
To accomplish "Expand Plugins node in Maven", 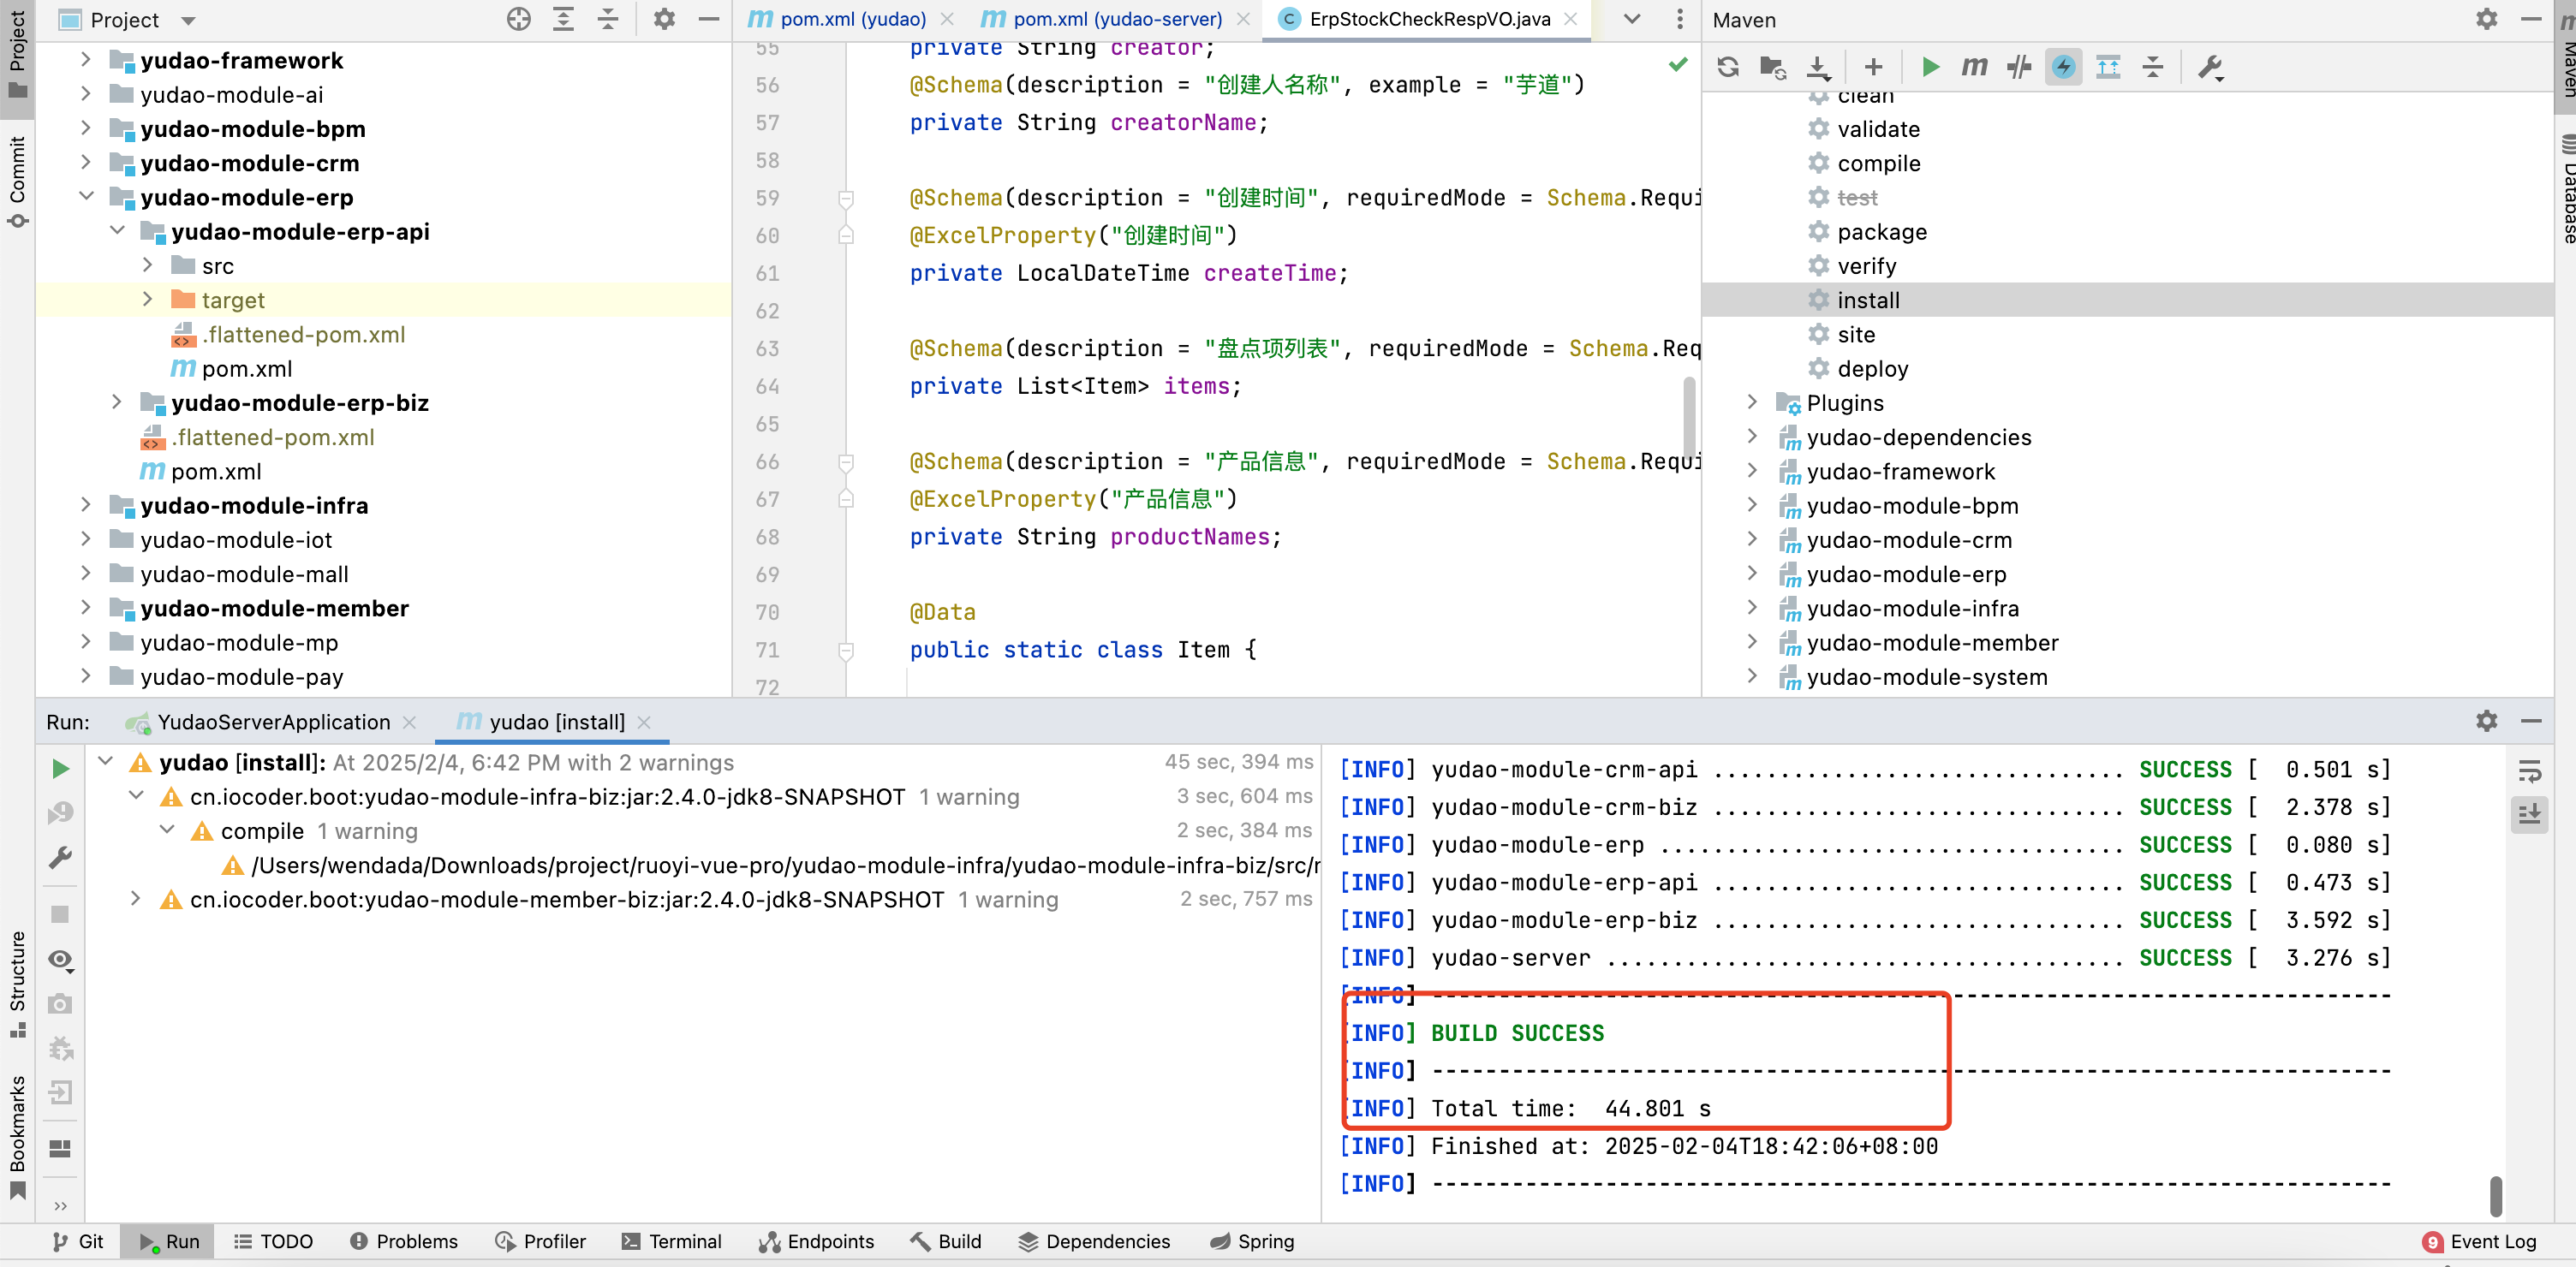I will 1751,402.
